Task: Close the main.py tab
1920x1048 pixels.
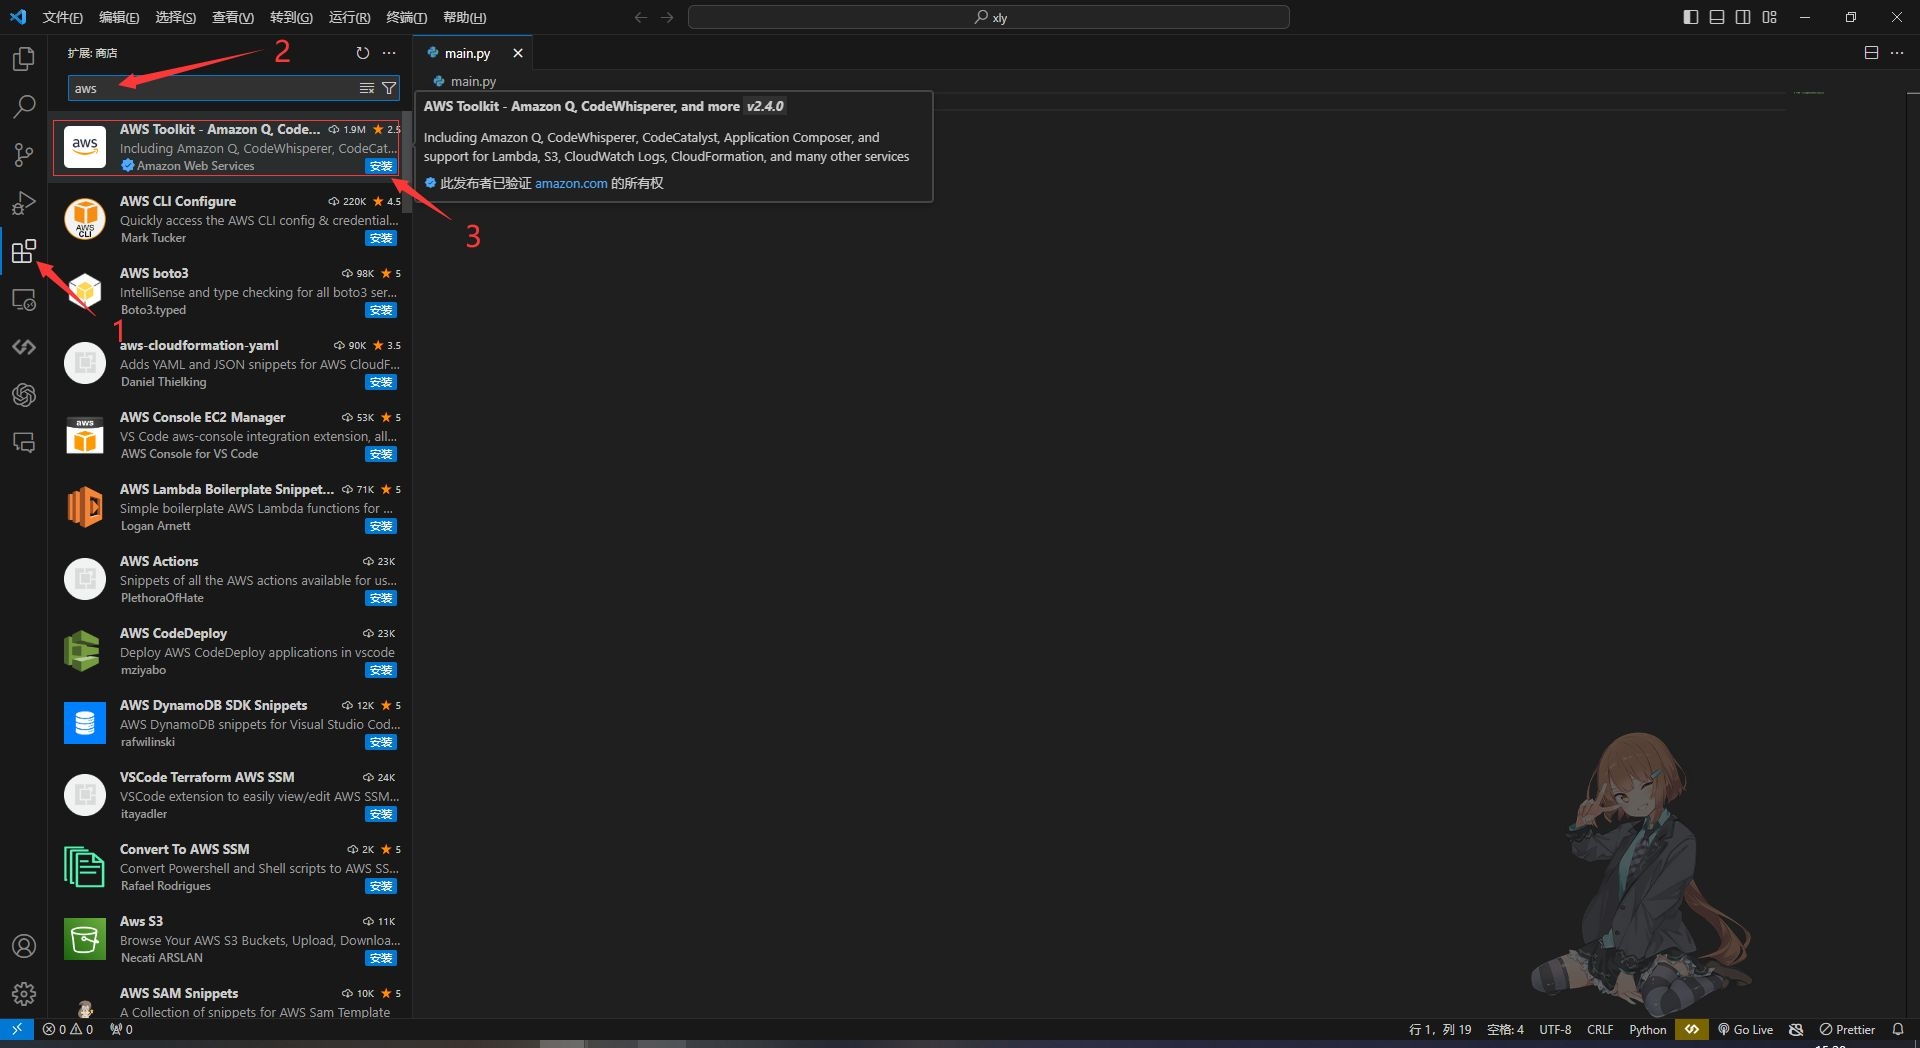Action: click(517, 53)
